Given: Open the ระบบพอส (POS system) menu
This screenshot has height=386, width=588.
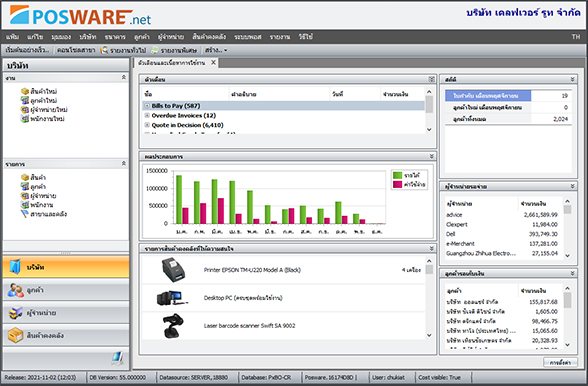Looking at the screenshot, I should (x=248, y=37).
